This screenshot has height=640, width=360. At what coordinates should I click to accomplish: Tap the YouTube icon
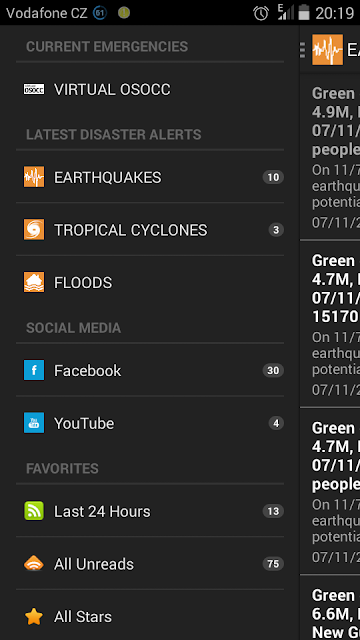(34, 423)
